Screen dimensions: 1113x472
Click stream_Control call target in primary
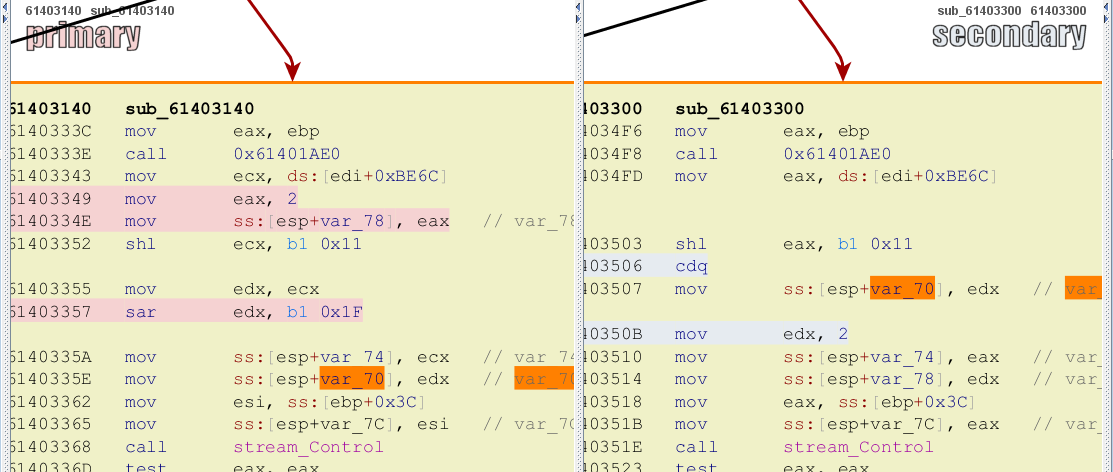pos(308,447)
